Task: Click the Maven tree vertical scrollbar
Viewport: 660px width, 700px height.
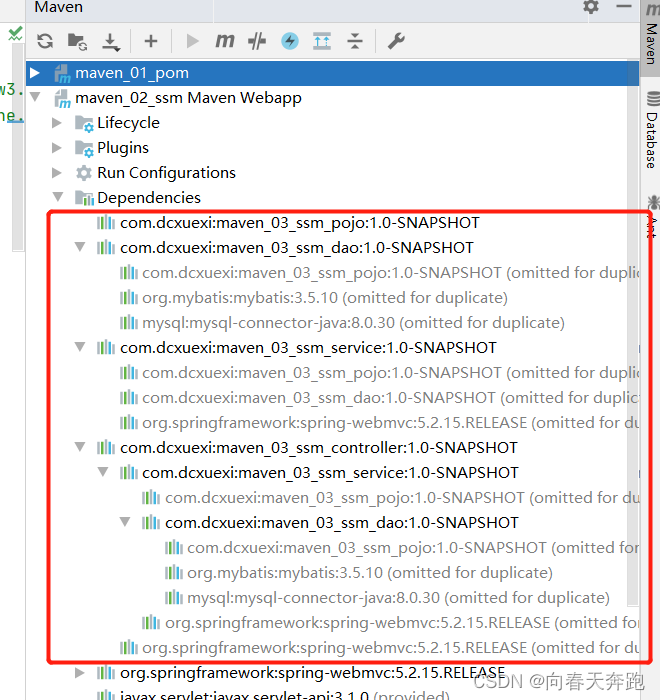Action: (x=633, y=335)
